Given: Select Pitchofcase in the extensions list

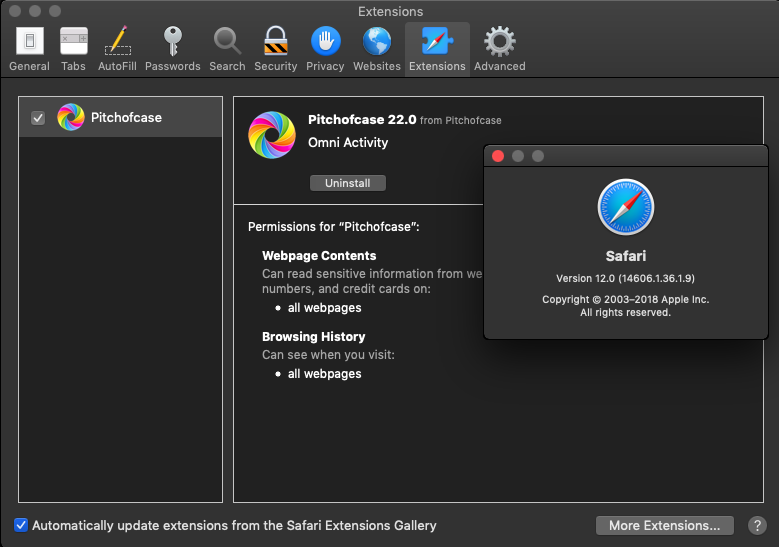Looking at the screenshot, I should click(126, 118).
